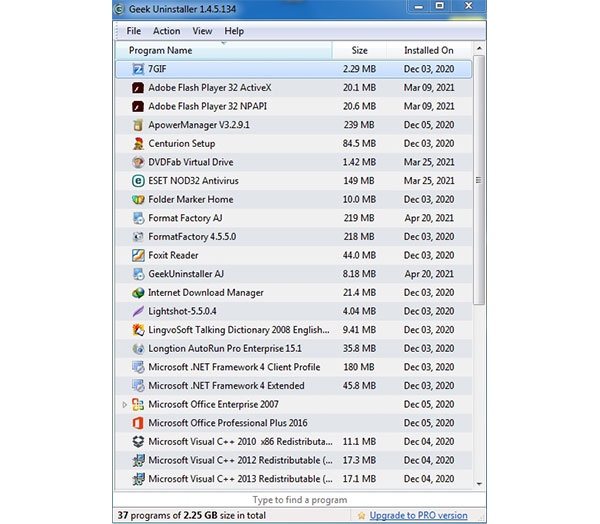The image size is (600, 524).
Task: Click the ESET NOD32 Antivirus icon
Action: tap(138, 181)
